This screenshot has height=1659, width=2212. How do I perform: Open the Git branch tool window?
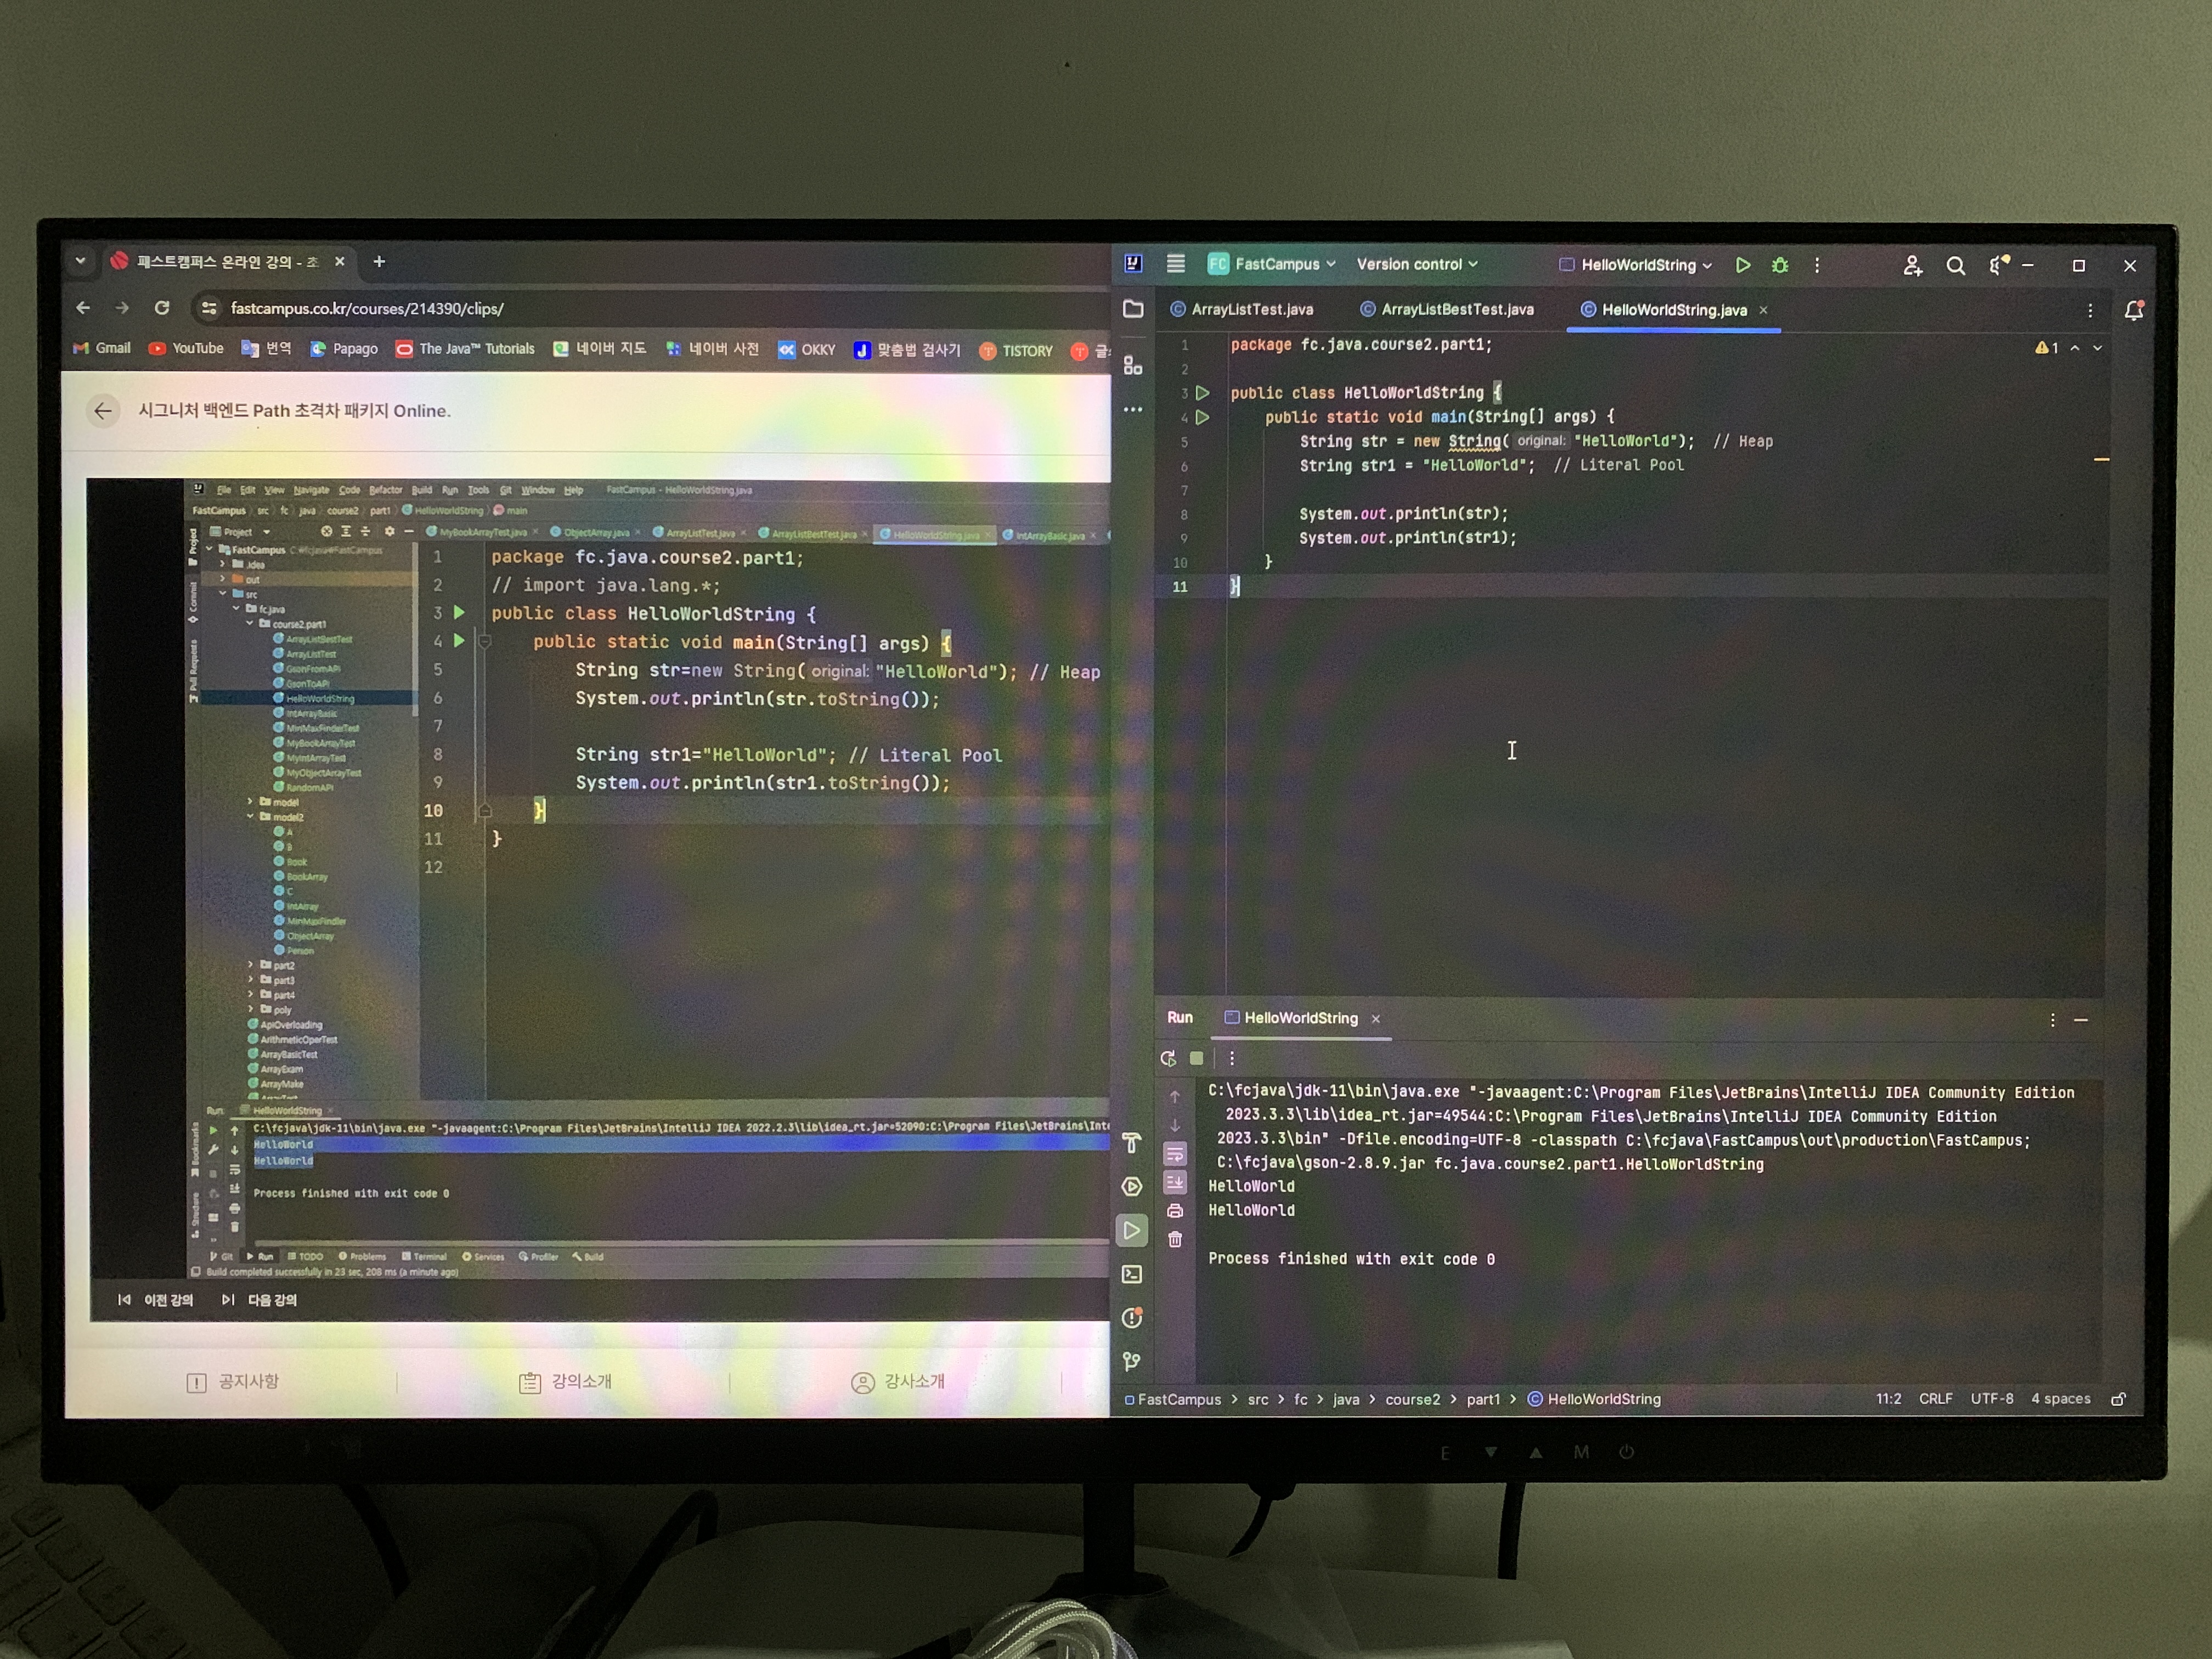point(1132,1361)
